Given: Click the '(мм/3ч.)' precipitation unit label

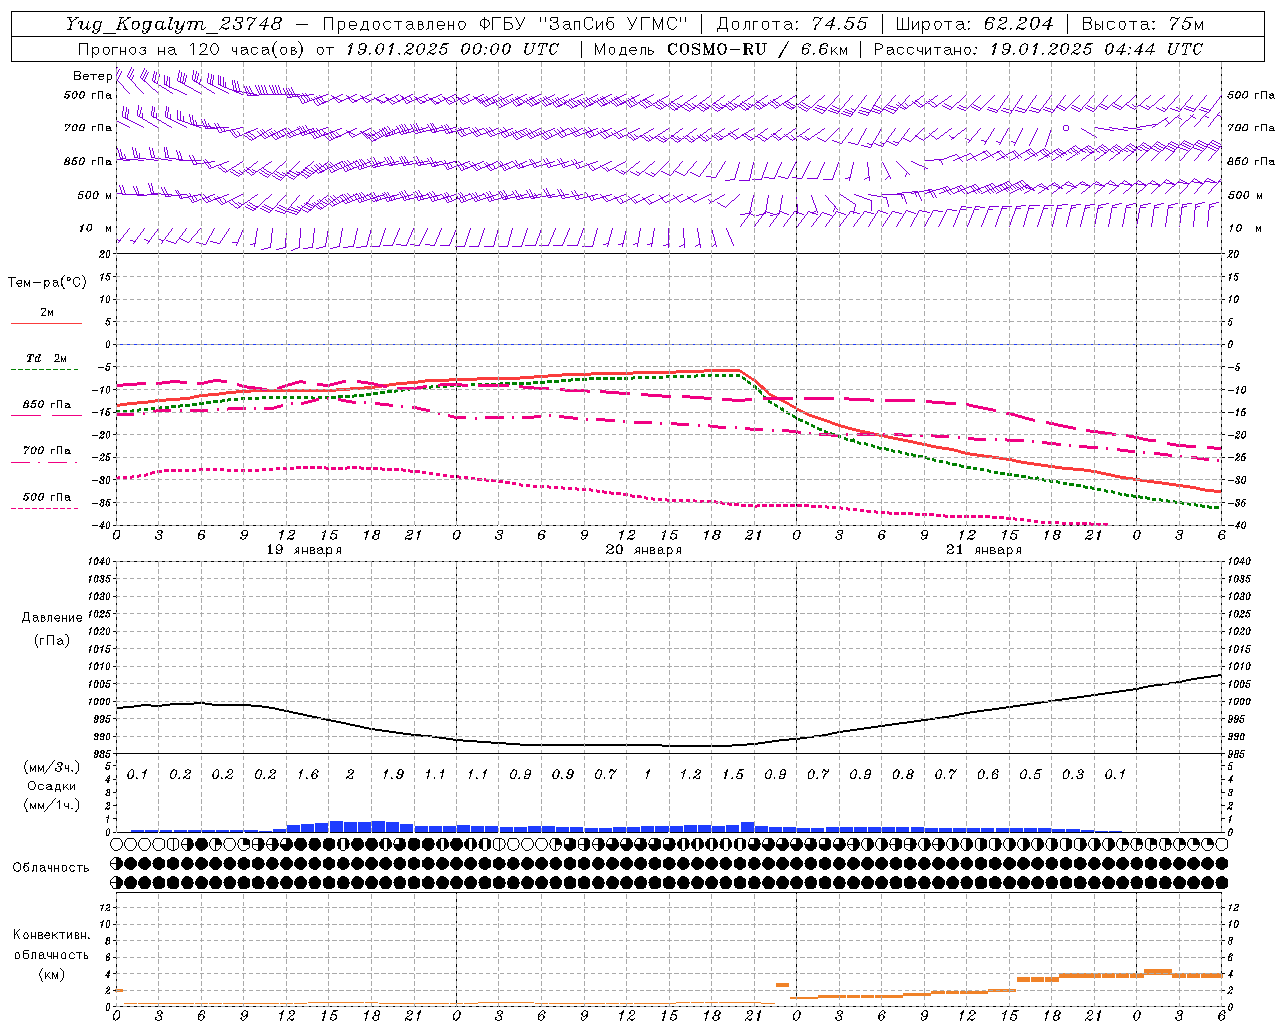Looking at the screenshot, I should click(x=52, y=767).
